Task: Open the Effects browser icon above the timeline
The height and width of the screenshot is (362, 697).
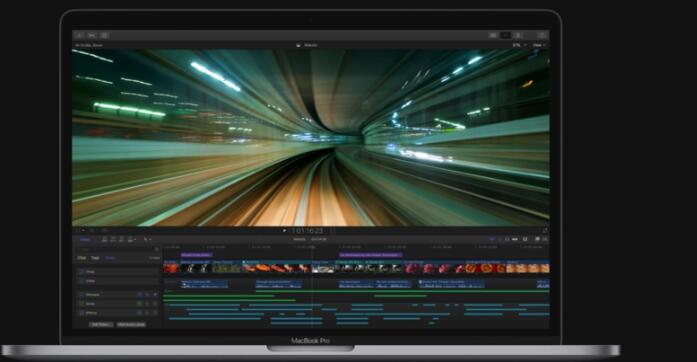Action: pos(537,239)
